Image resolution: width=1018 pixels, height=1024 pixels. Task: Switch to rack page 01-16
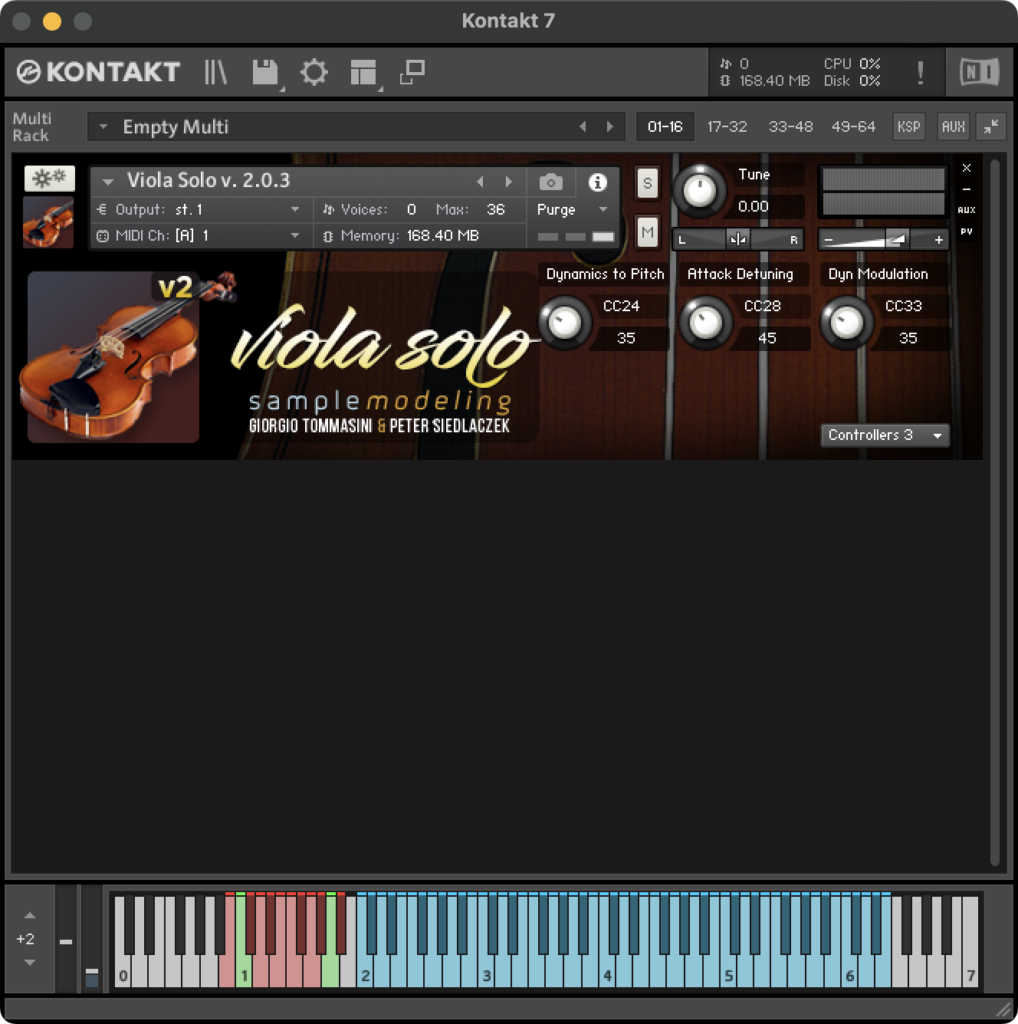[x=665, y=127]
